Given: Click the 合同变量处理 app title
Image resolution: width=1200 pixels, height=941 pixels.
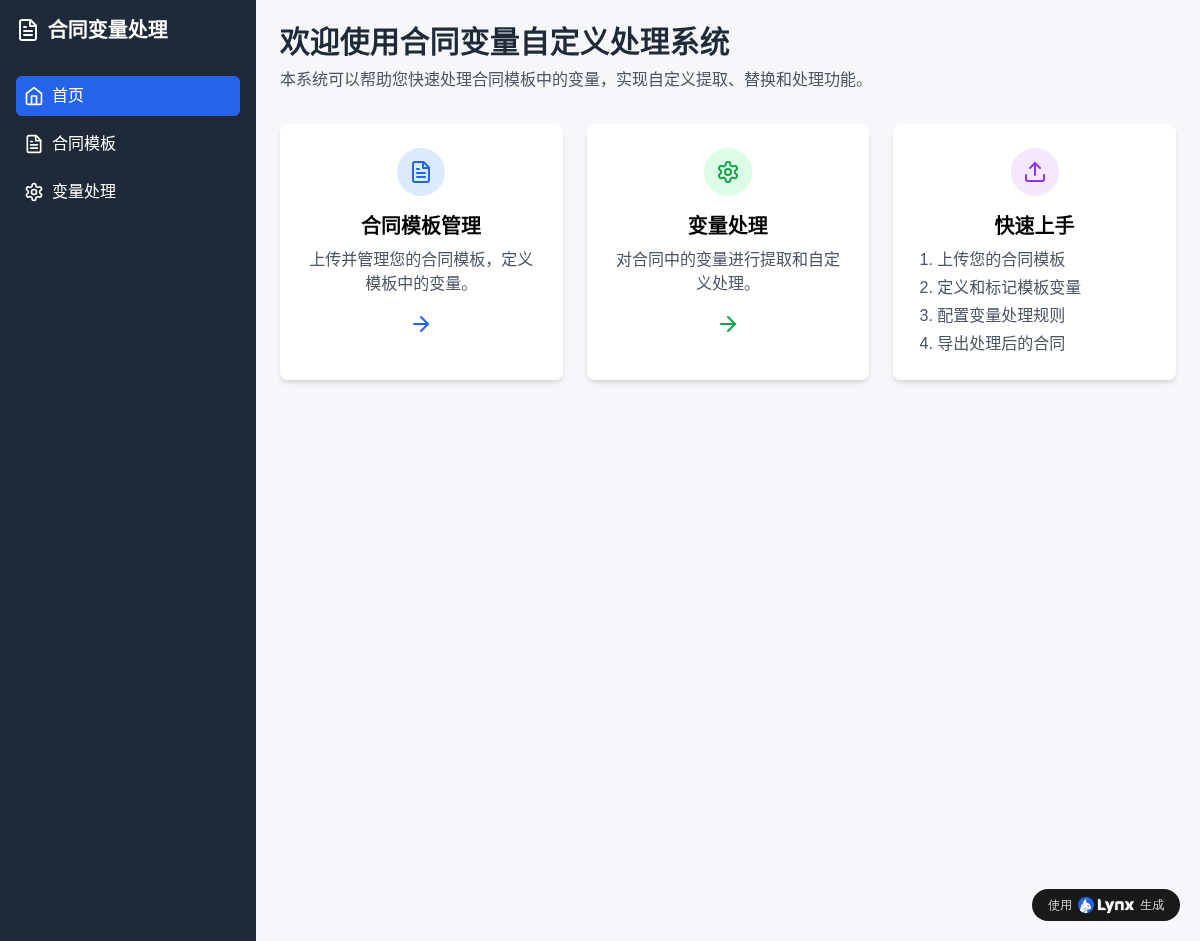Looking at the screenshot, I should [x=108, y=30].
